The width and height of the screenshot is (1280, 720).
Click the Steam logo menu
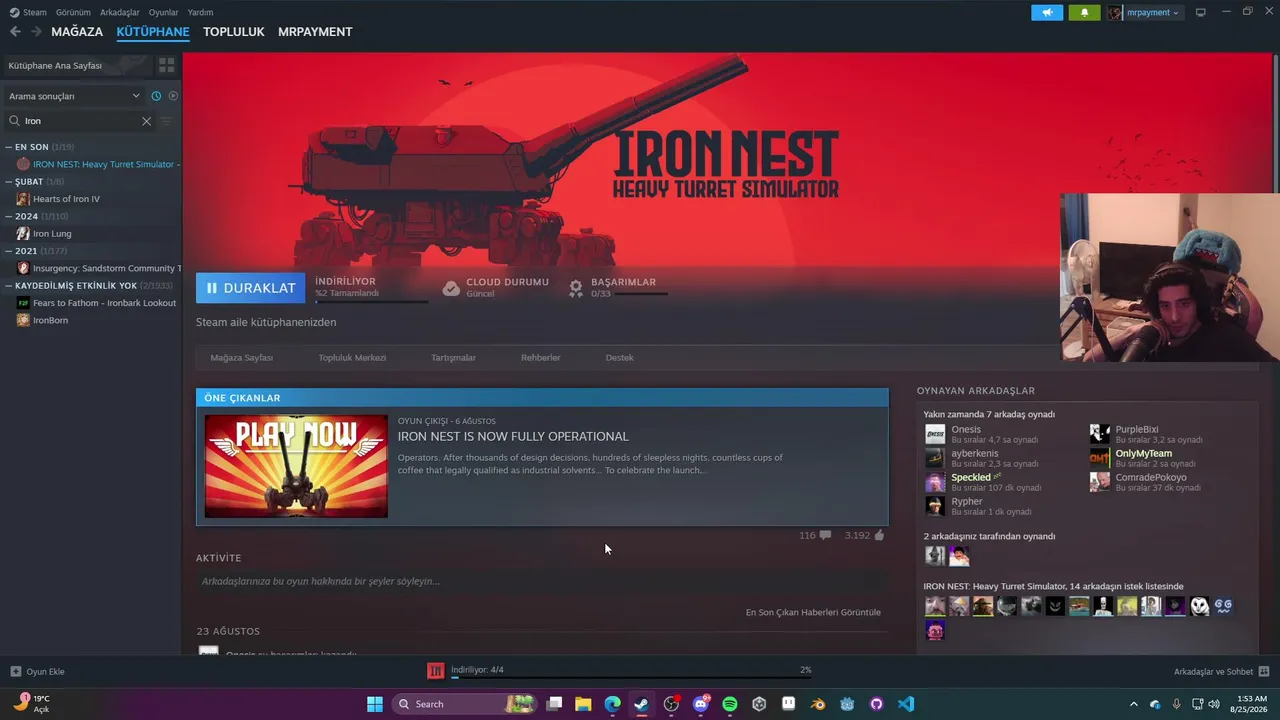28,12
